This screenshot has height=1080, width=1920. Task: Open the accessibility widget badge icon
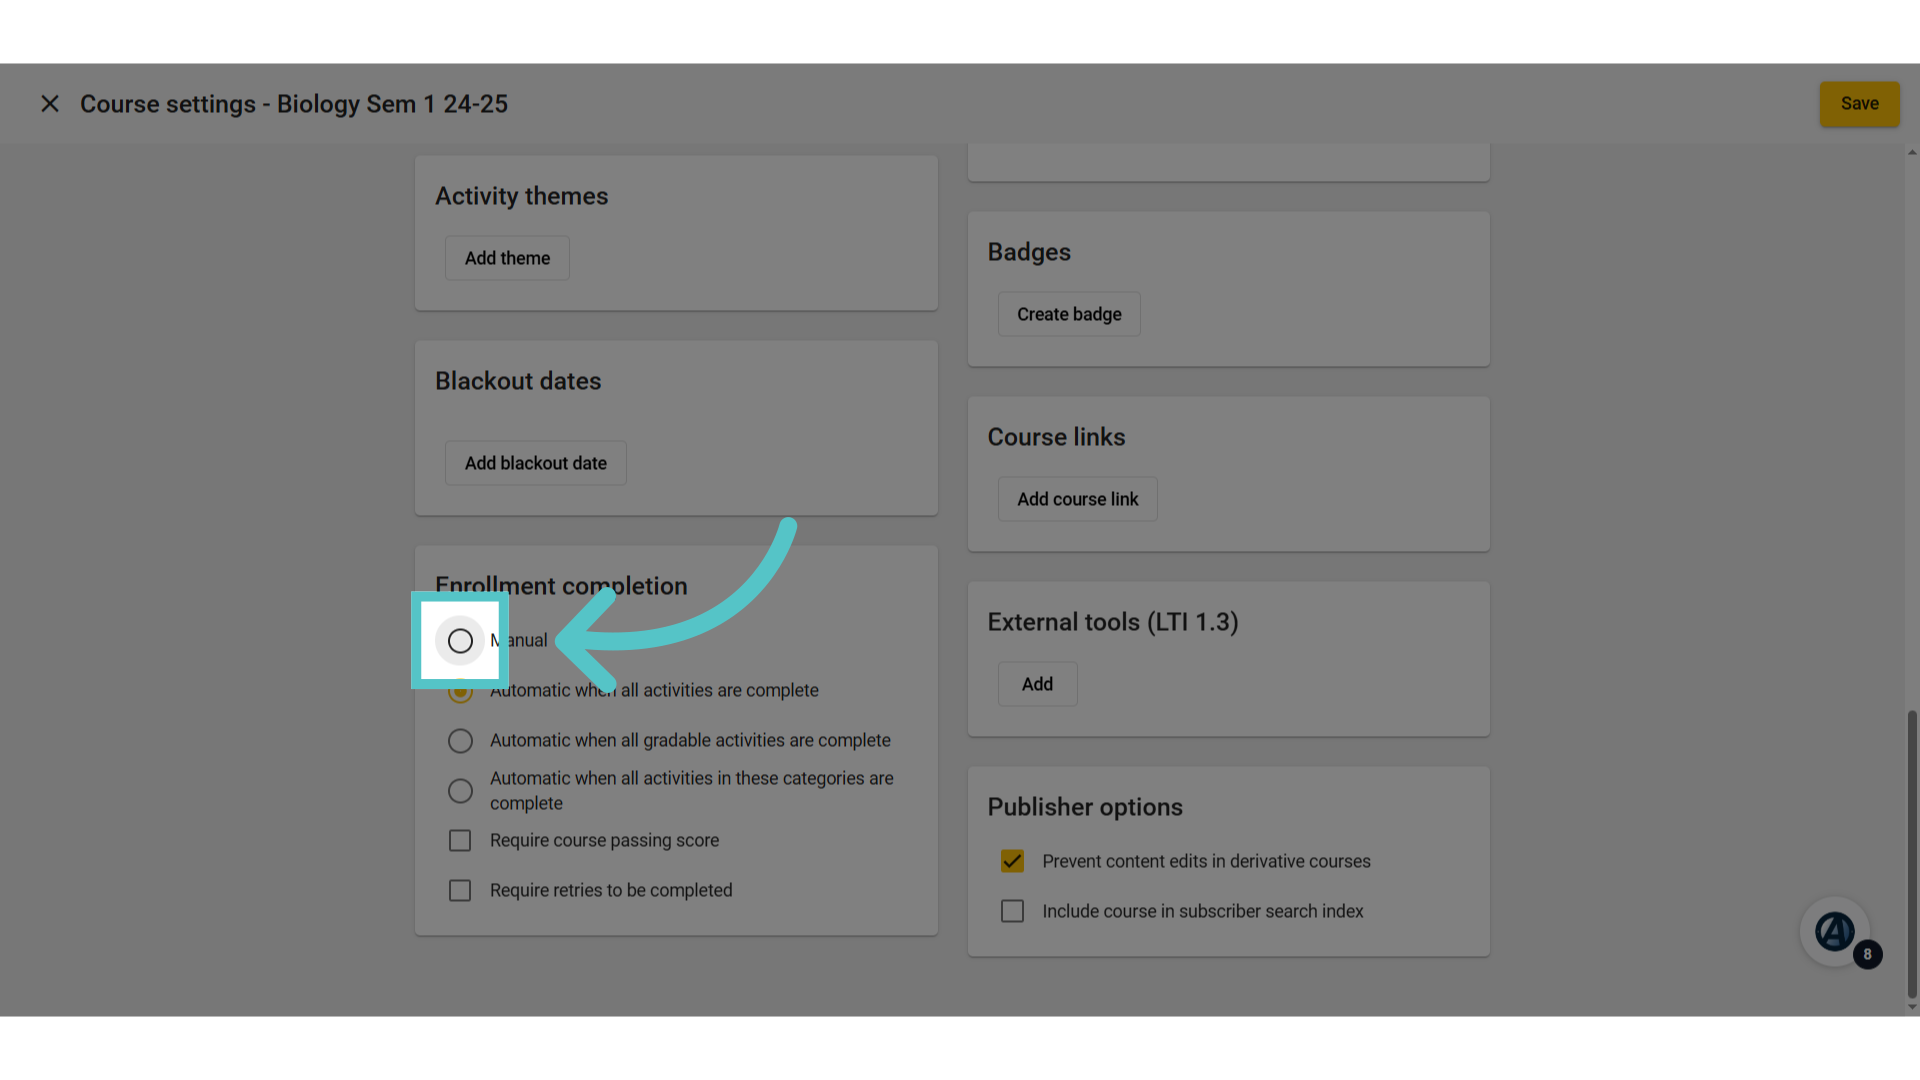tap(1835, 932)
